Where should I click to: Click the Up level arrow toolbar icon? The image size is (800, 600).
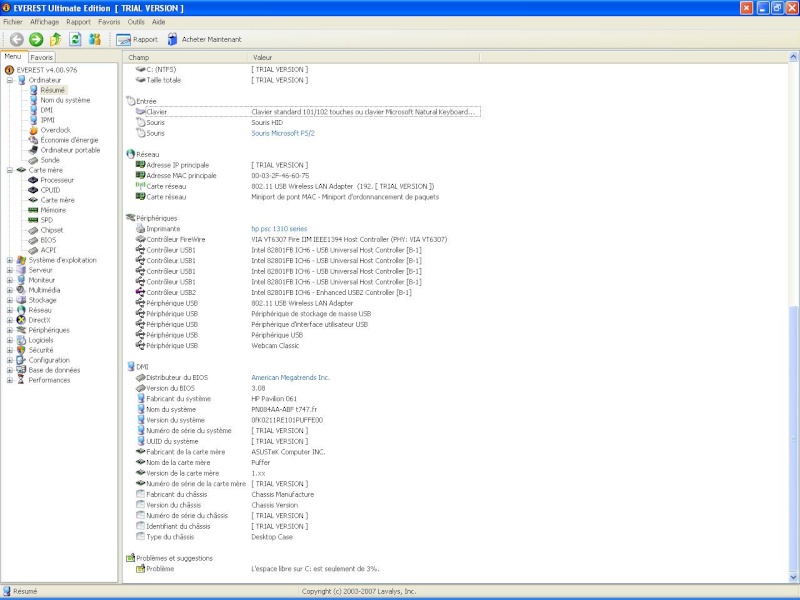[x=55, y=39]
